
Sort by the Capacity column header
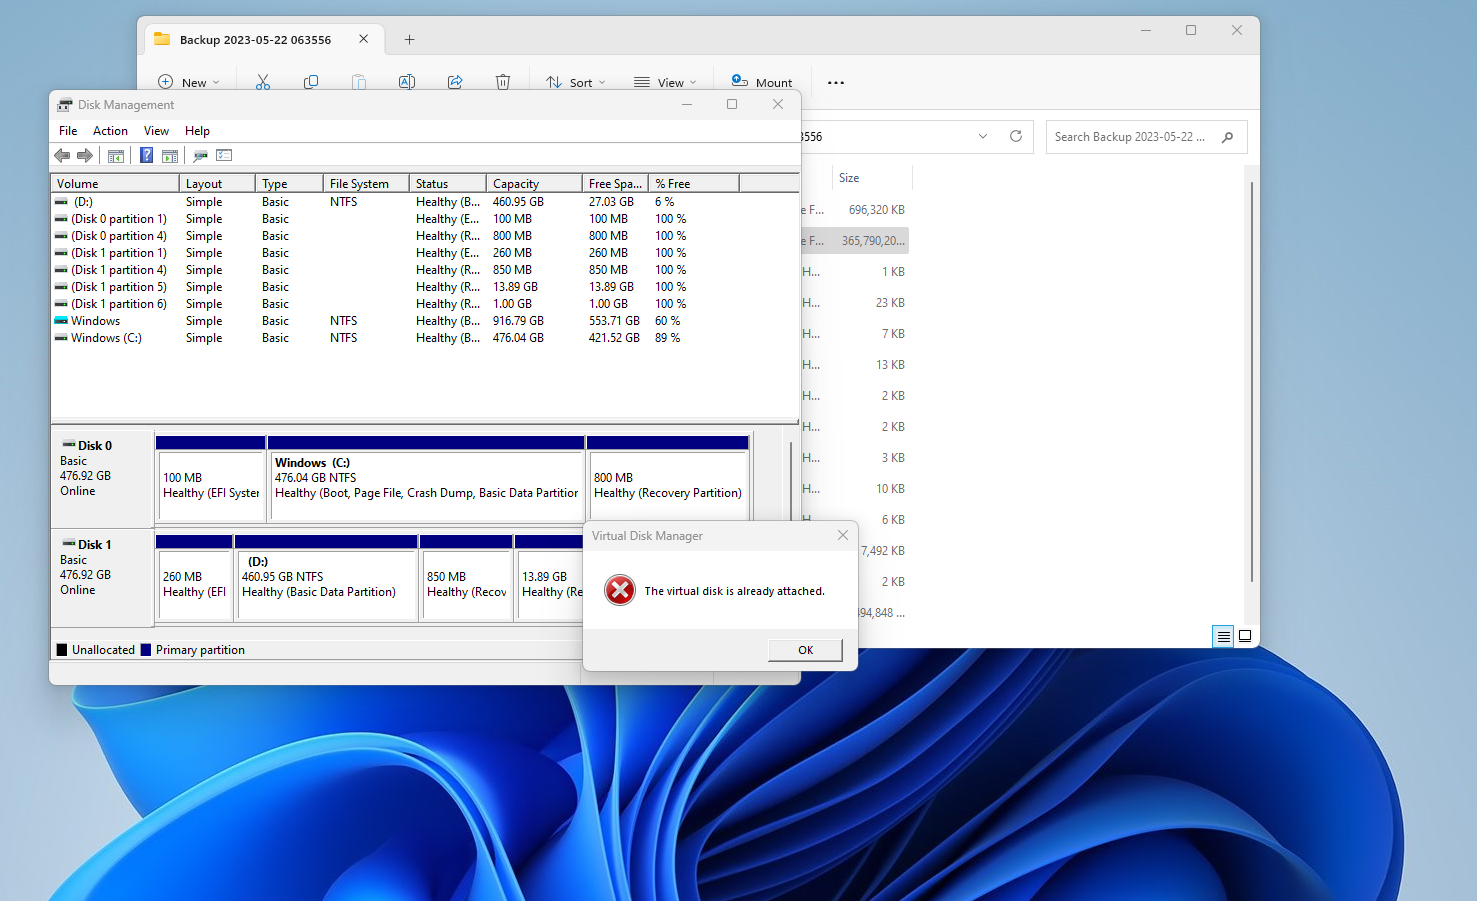pos(534,183)
